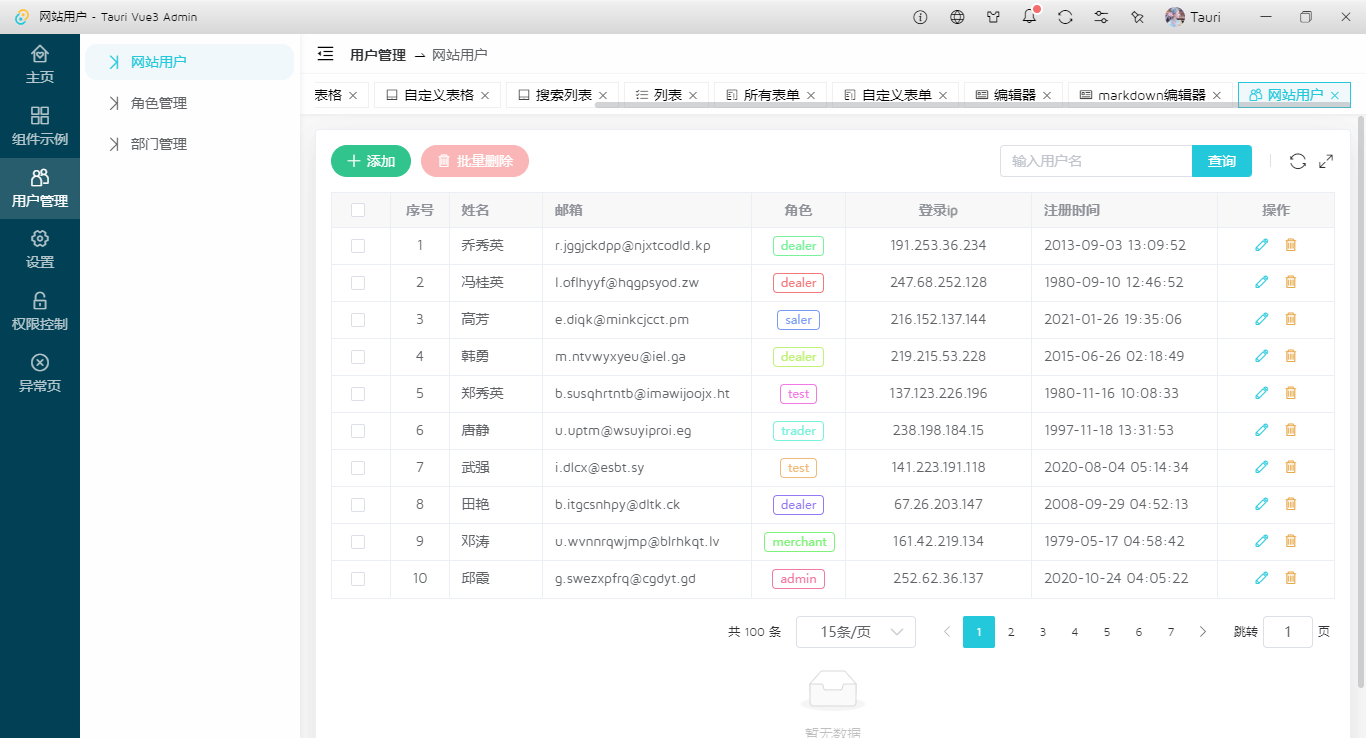The image size is (1366, 738).
Task: Refresh the user table
Action: [x=1298, y=161]
